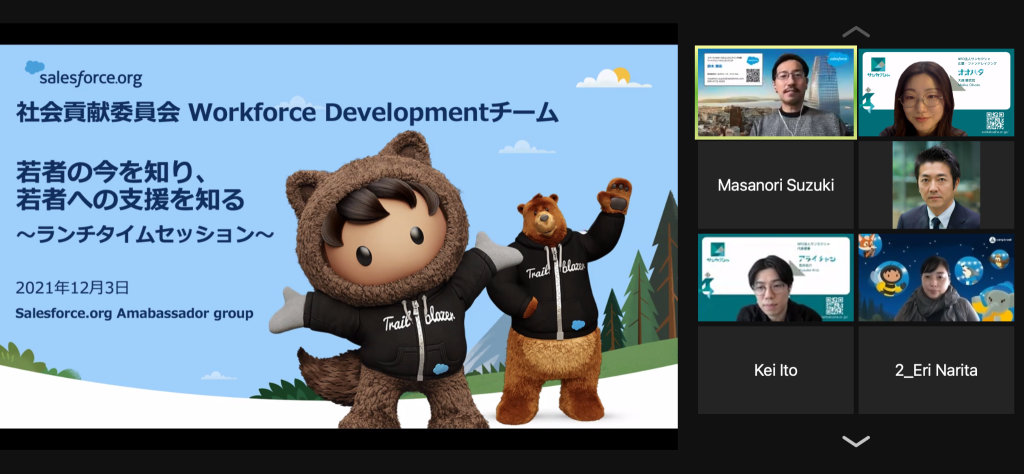Screen dimensions: 1024x474
Task: Click QR code in woman's tile
Action: pyautogui.click(x=995, y=121)
